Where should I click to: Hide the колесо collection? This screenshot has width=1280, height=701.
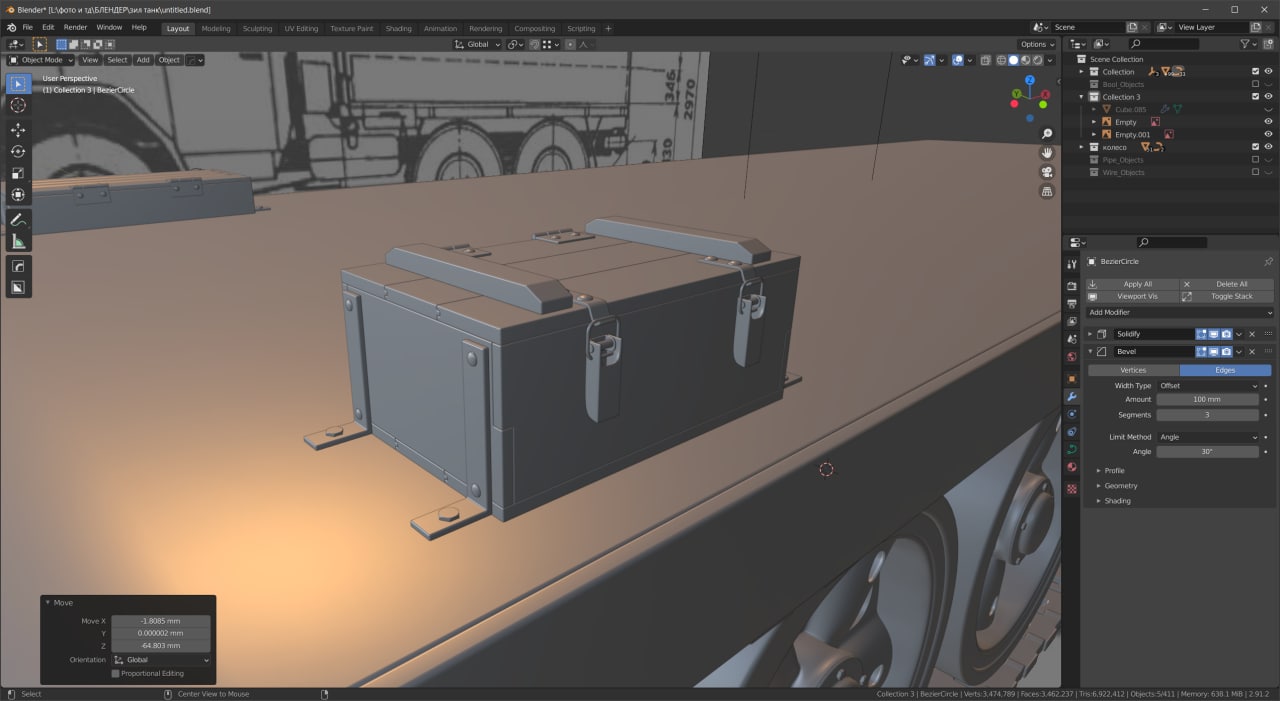coord(1268,147)
